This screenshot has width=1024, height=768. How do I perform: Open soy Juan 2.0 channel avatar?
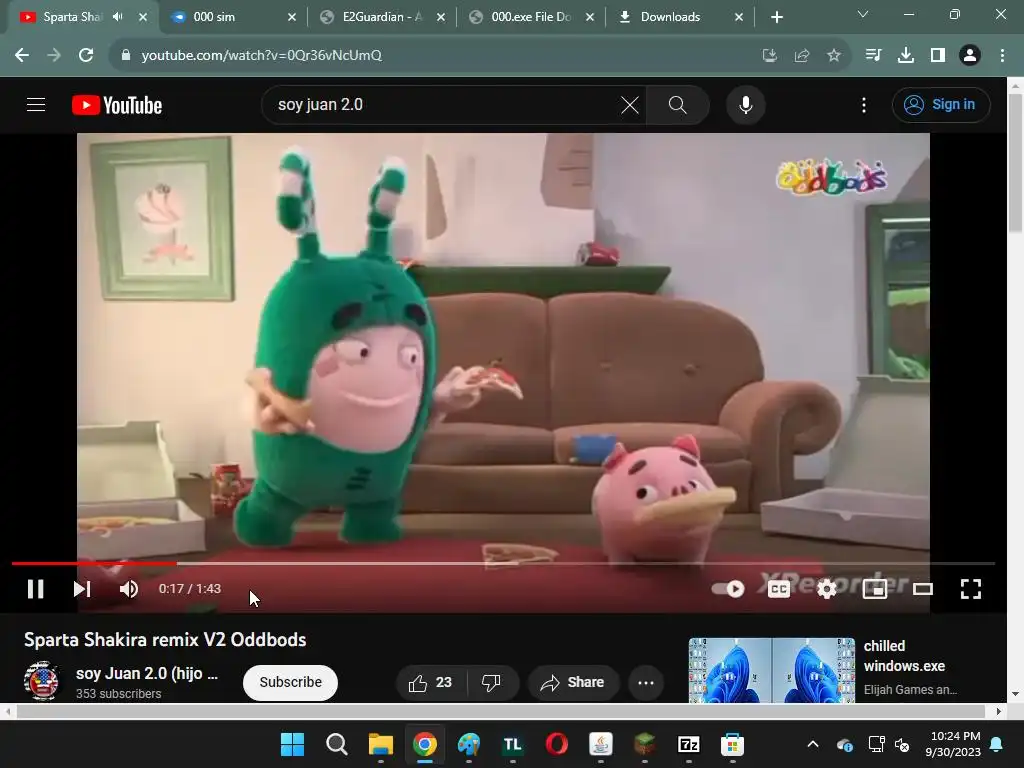41,680
